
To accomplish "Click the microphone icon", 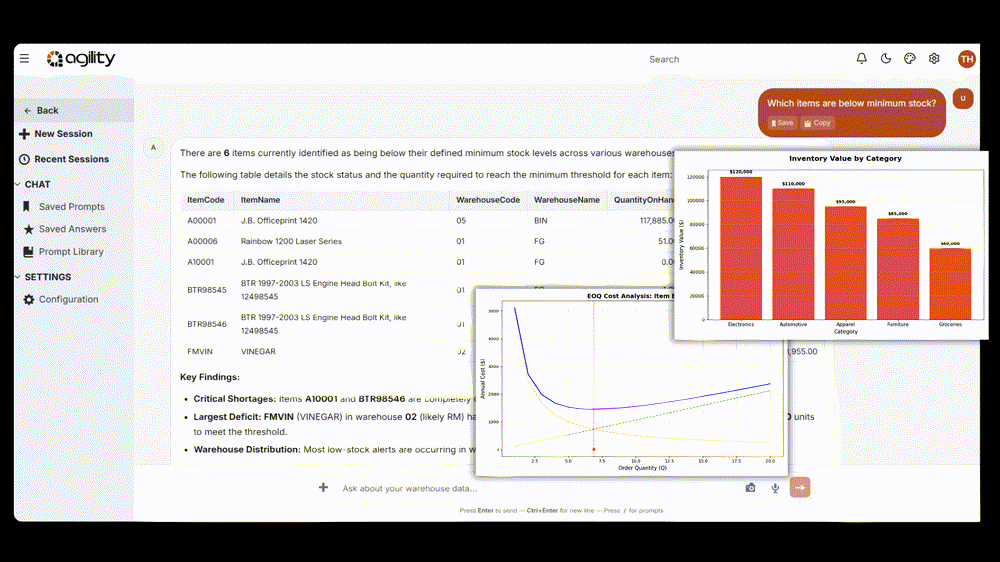I will 775,488.
